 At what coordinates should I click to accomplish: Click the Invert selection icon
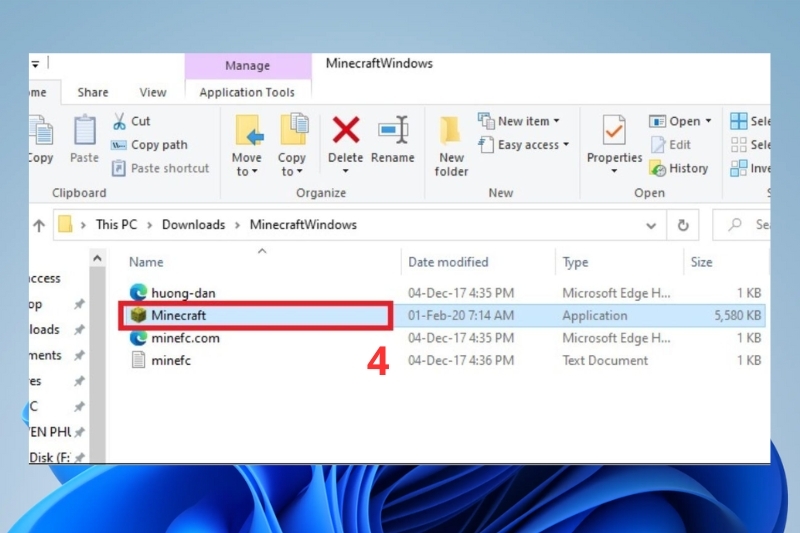point(738,168)
